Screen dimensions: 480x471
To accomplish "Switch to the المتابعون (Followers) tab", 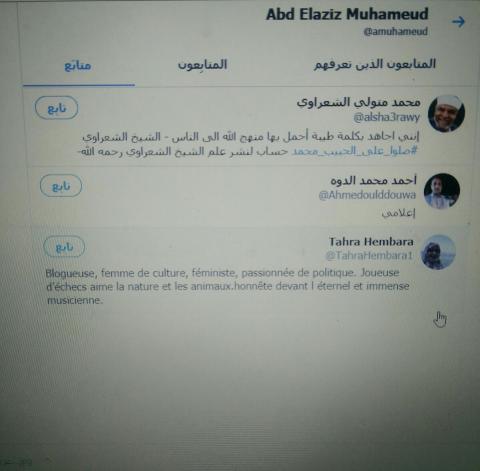I will (202, 64).
